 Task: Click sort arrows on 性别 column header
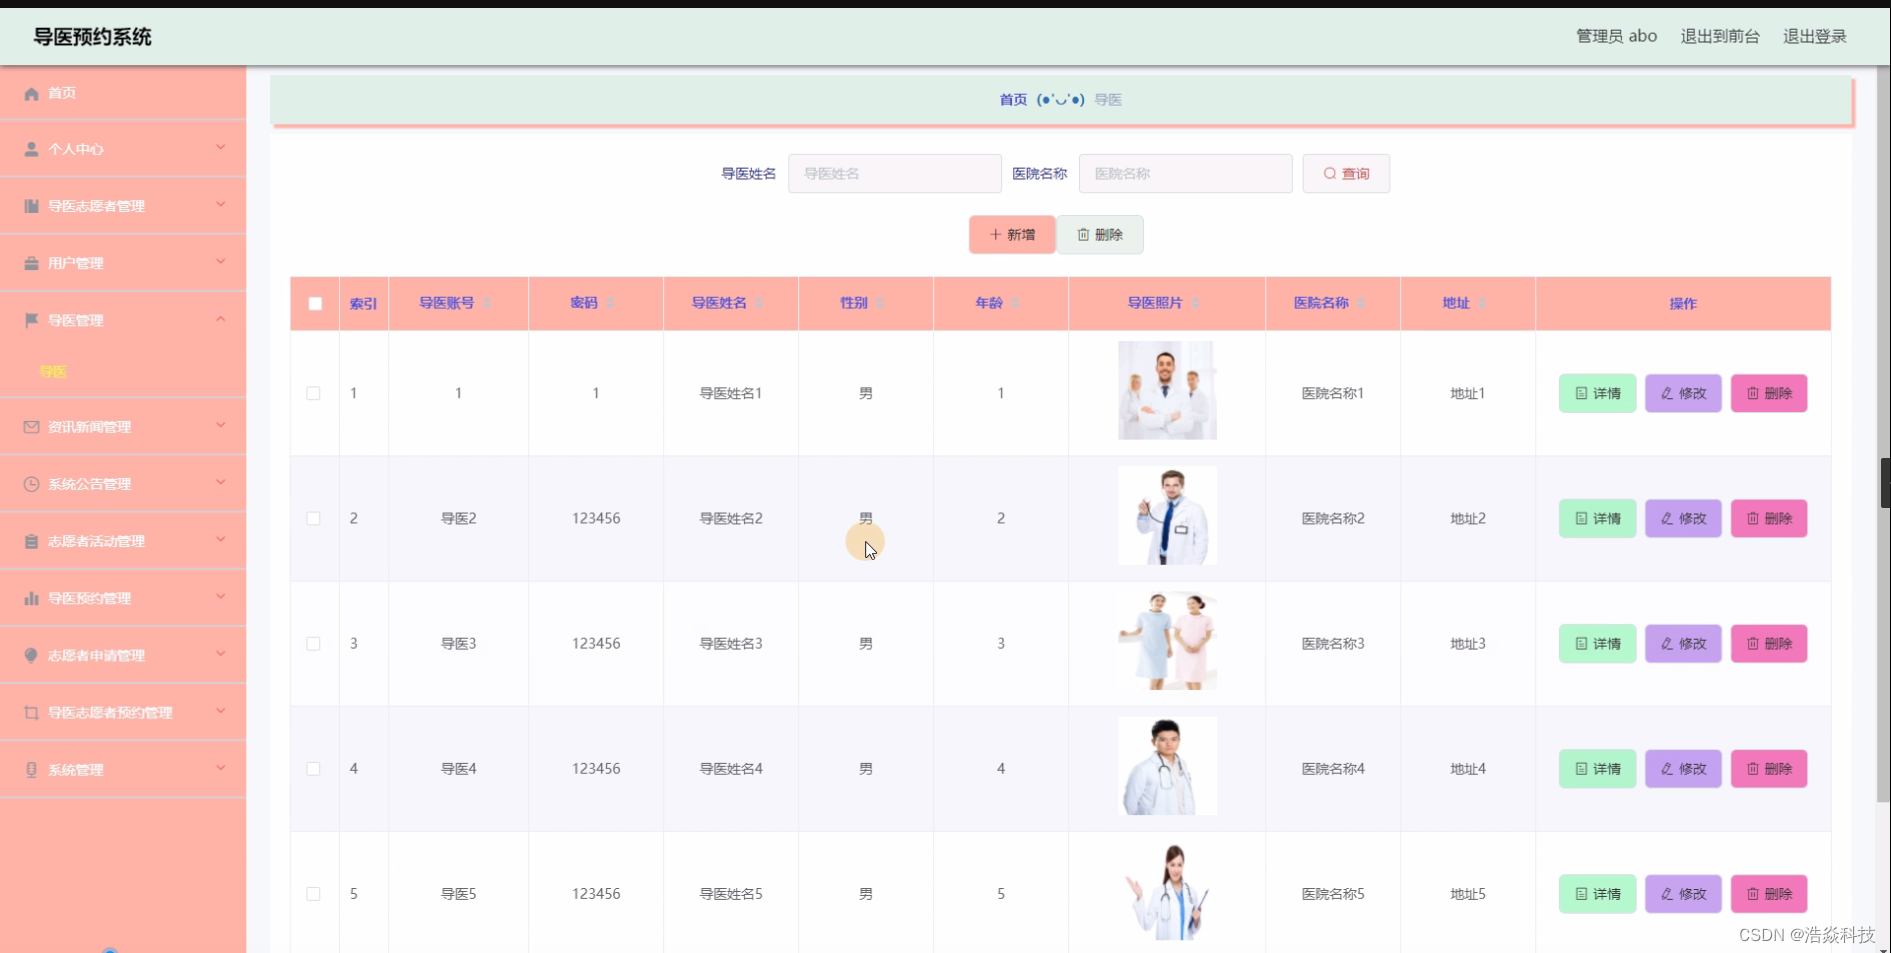coord(880,303)
